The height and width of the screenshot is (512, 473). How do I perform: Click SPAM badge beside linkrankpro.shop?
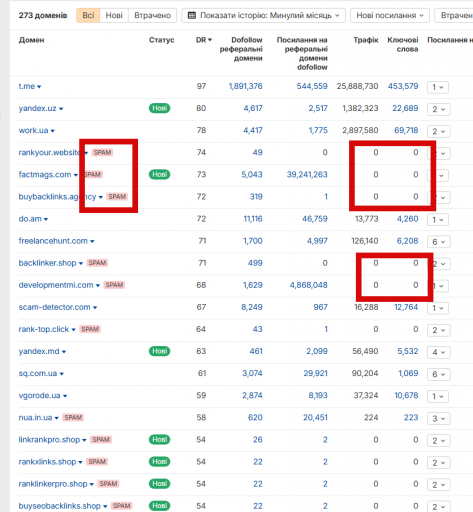(101, 440)
